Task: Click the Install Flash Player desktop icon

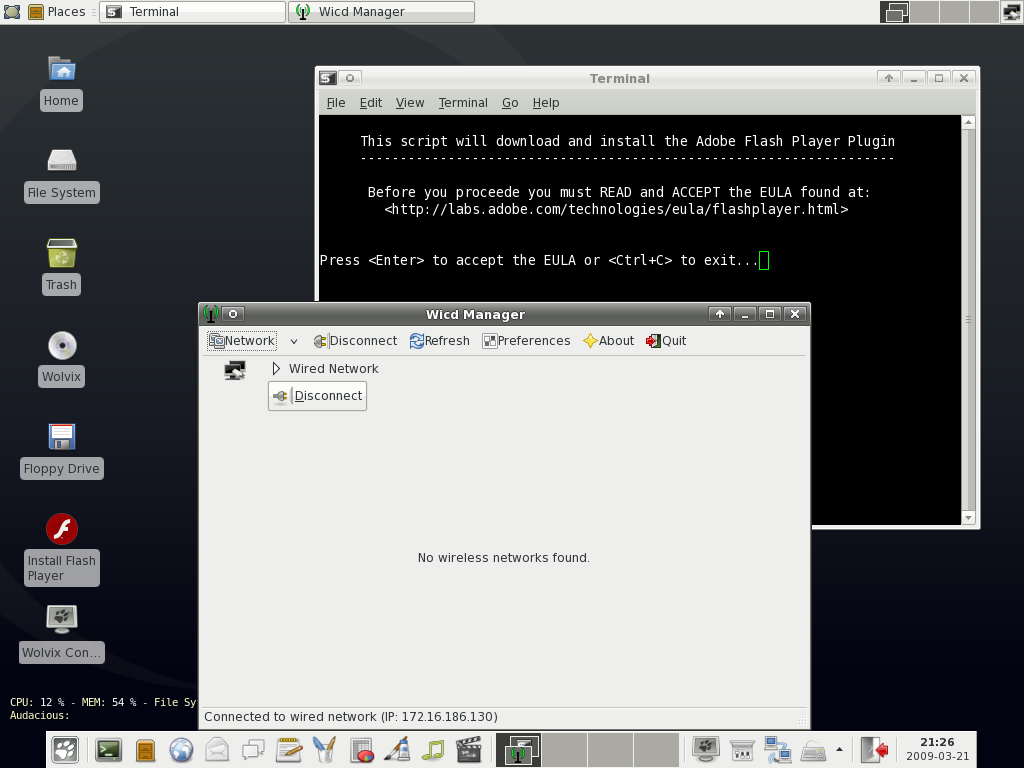Action: (x=61, y=549)
